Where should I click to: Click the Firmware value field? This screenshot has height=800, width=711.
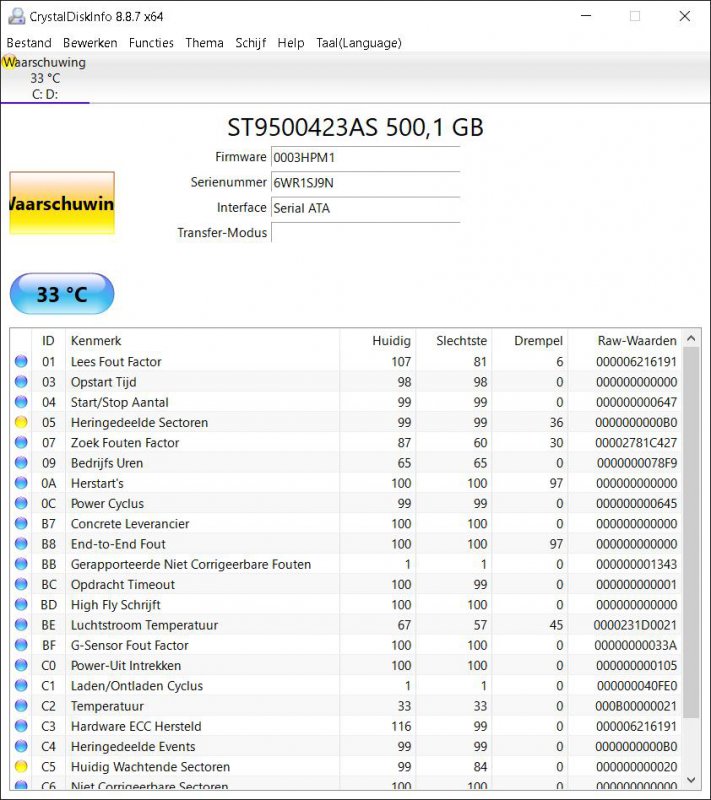point(365,157)
